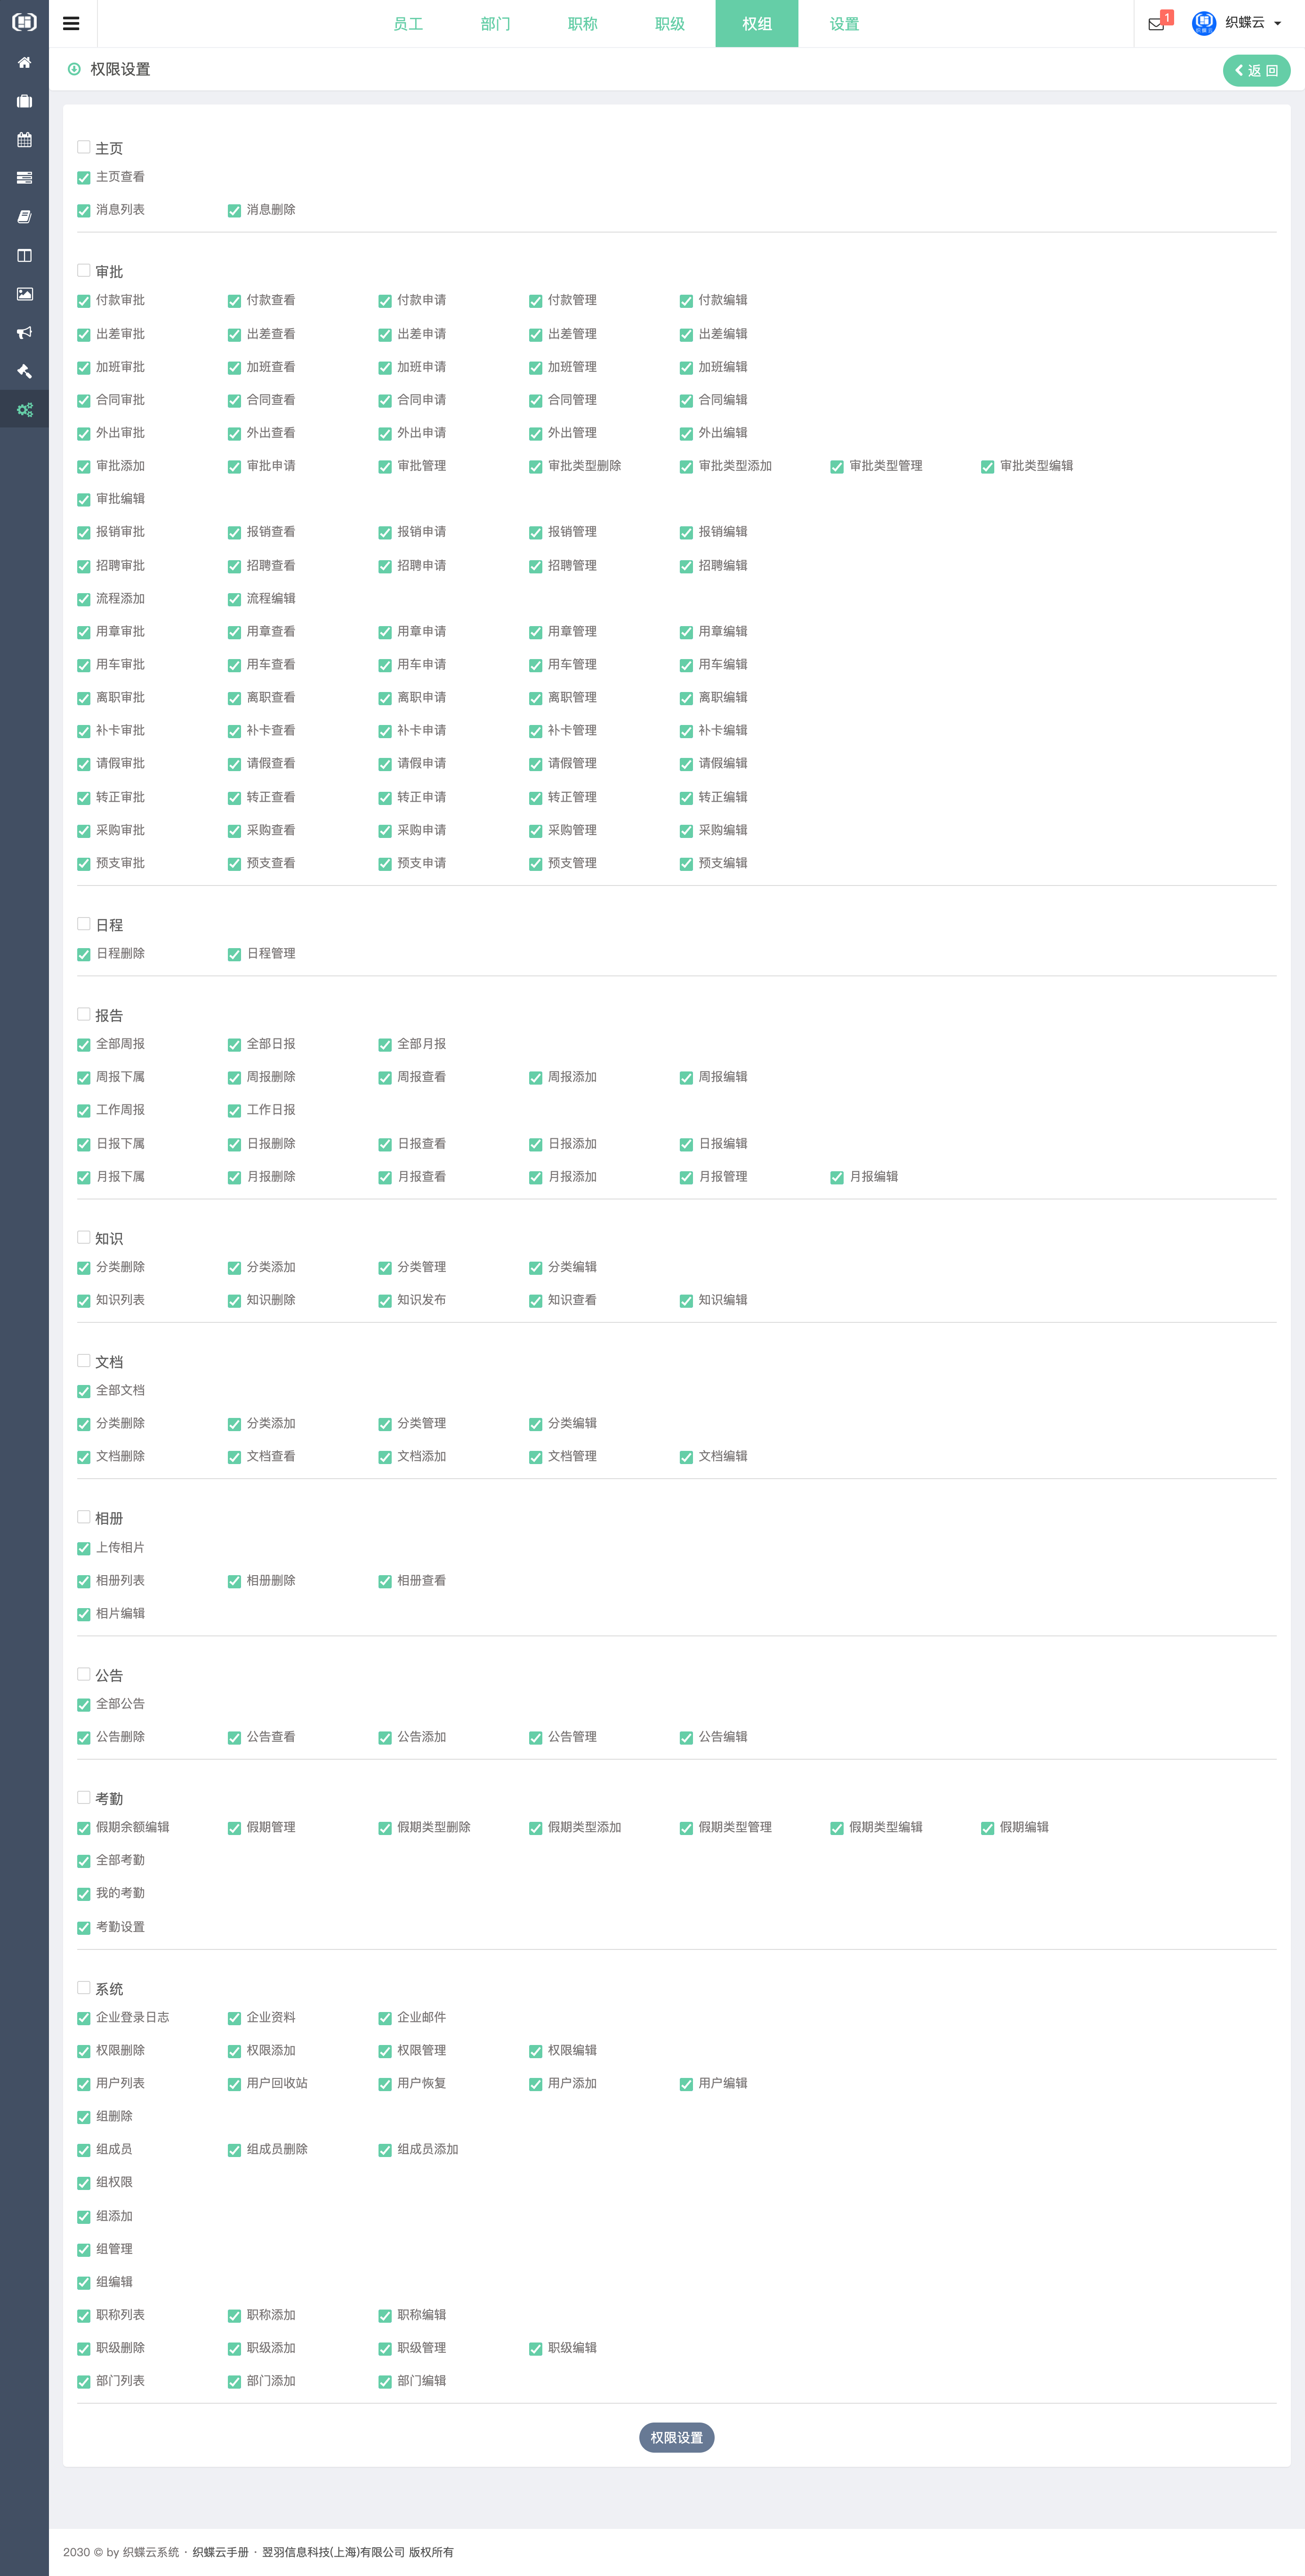The image size is (1305, 2576).
Task: Open the calendar icon in sidebar
Action: (x=24, y=140)
